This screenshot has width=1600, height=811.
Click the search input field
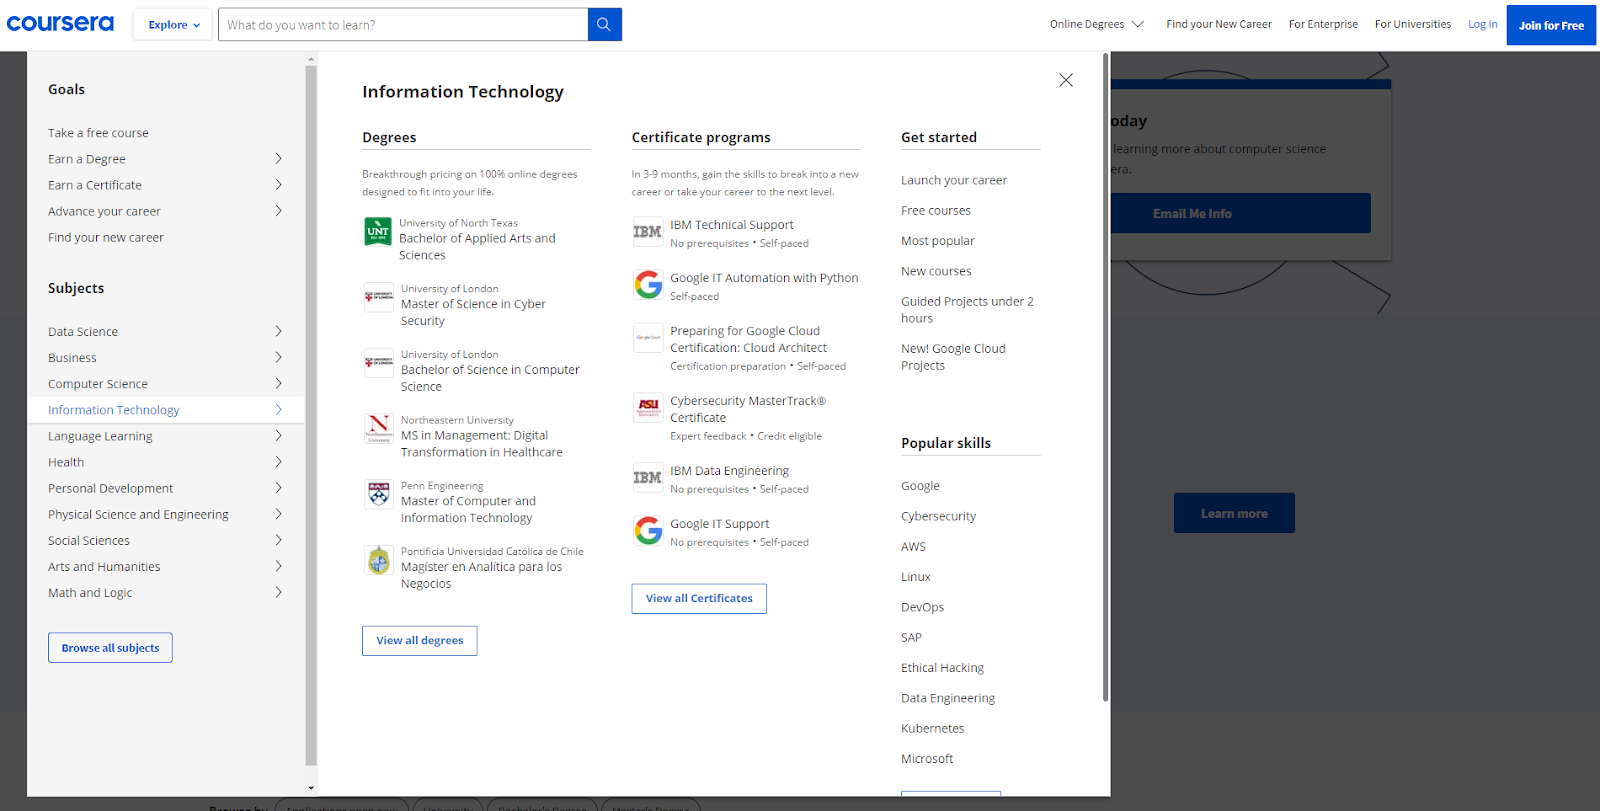point(403,25)
